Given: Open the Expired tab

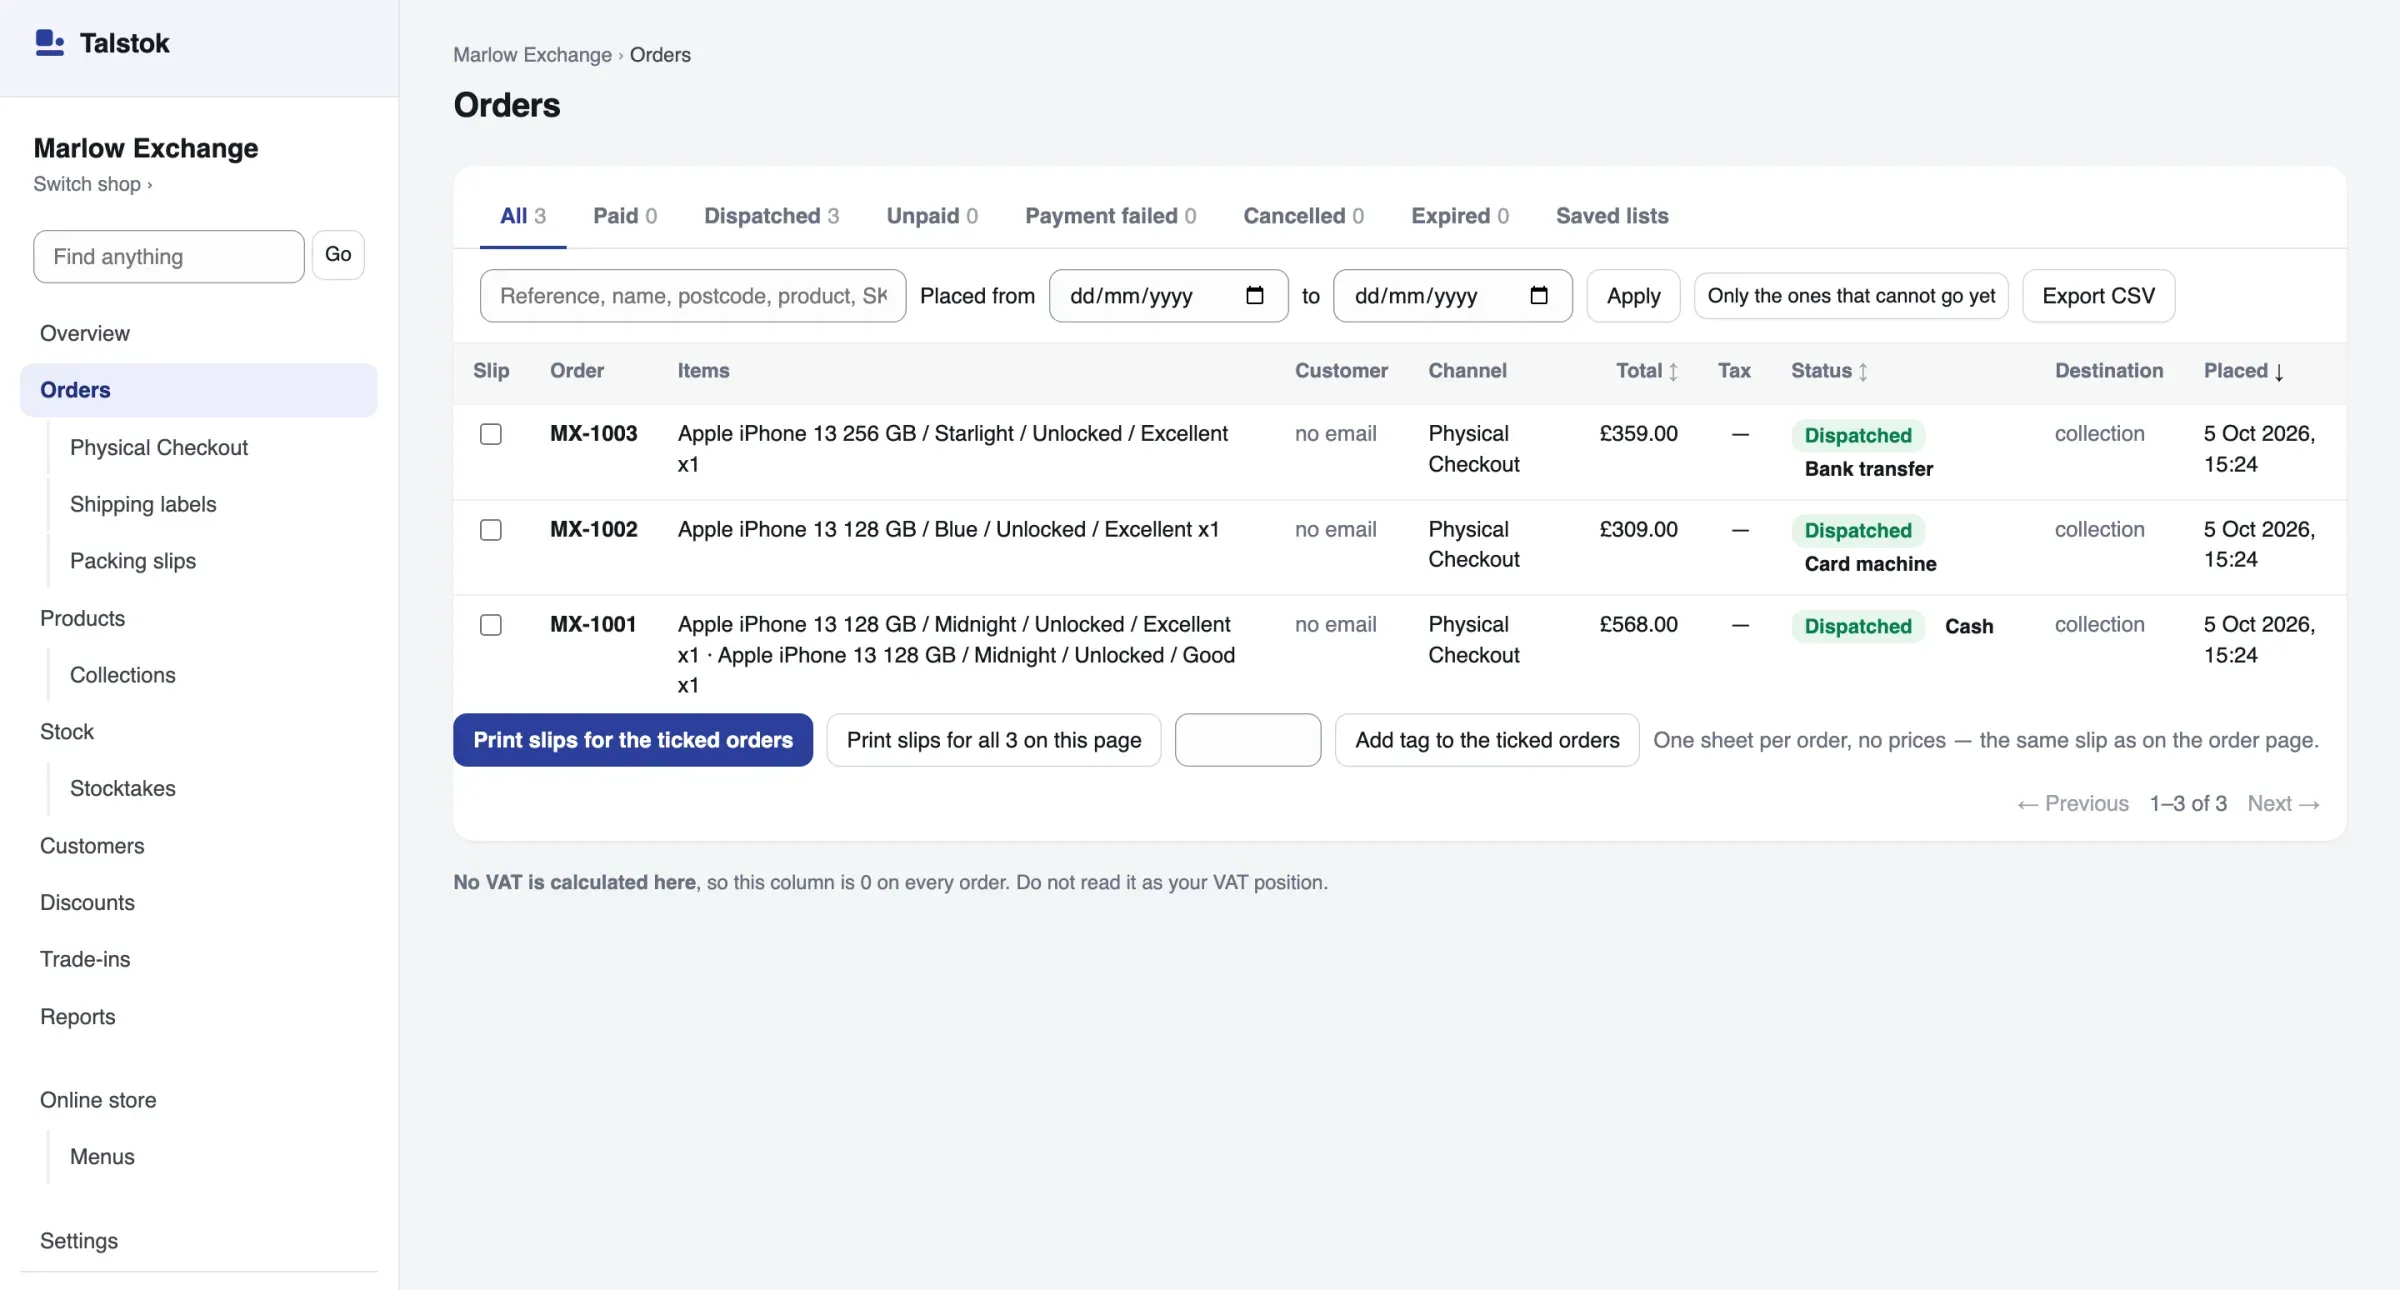Looking at the screenshot, I should pyautogui.click(x=1460, y=216).
